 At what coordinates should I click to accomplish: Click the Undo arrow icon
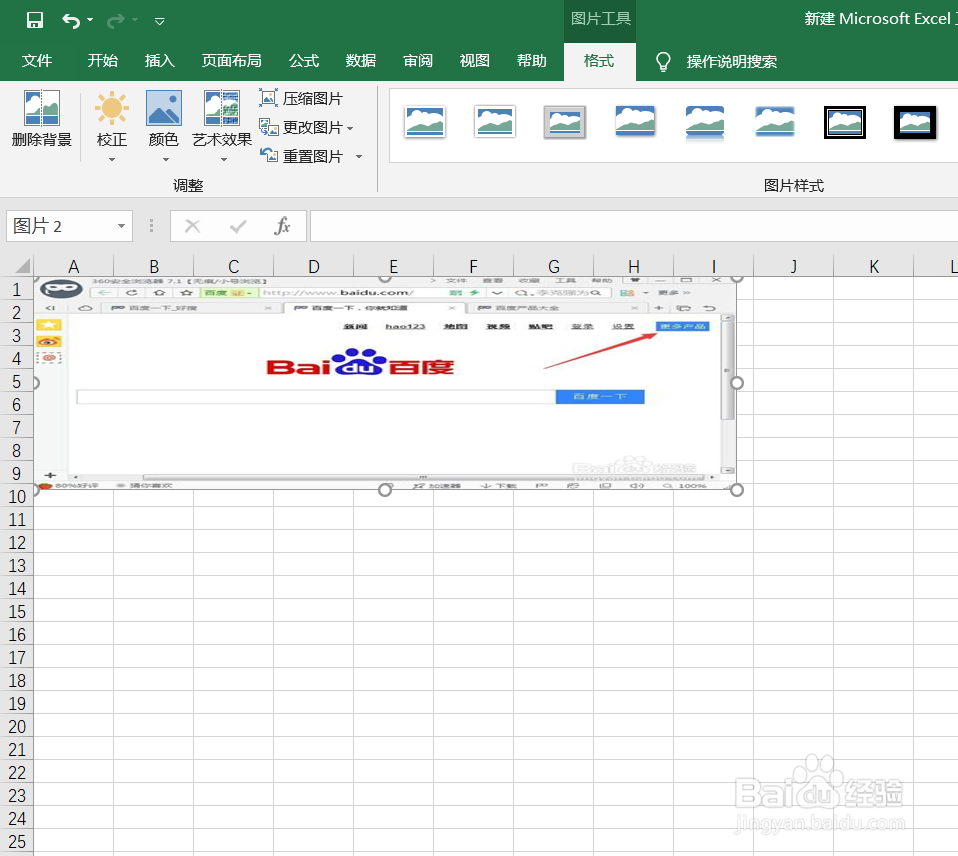click(71, 21)
